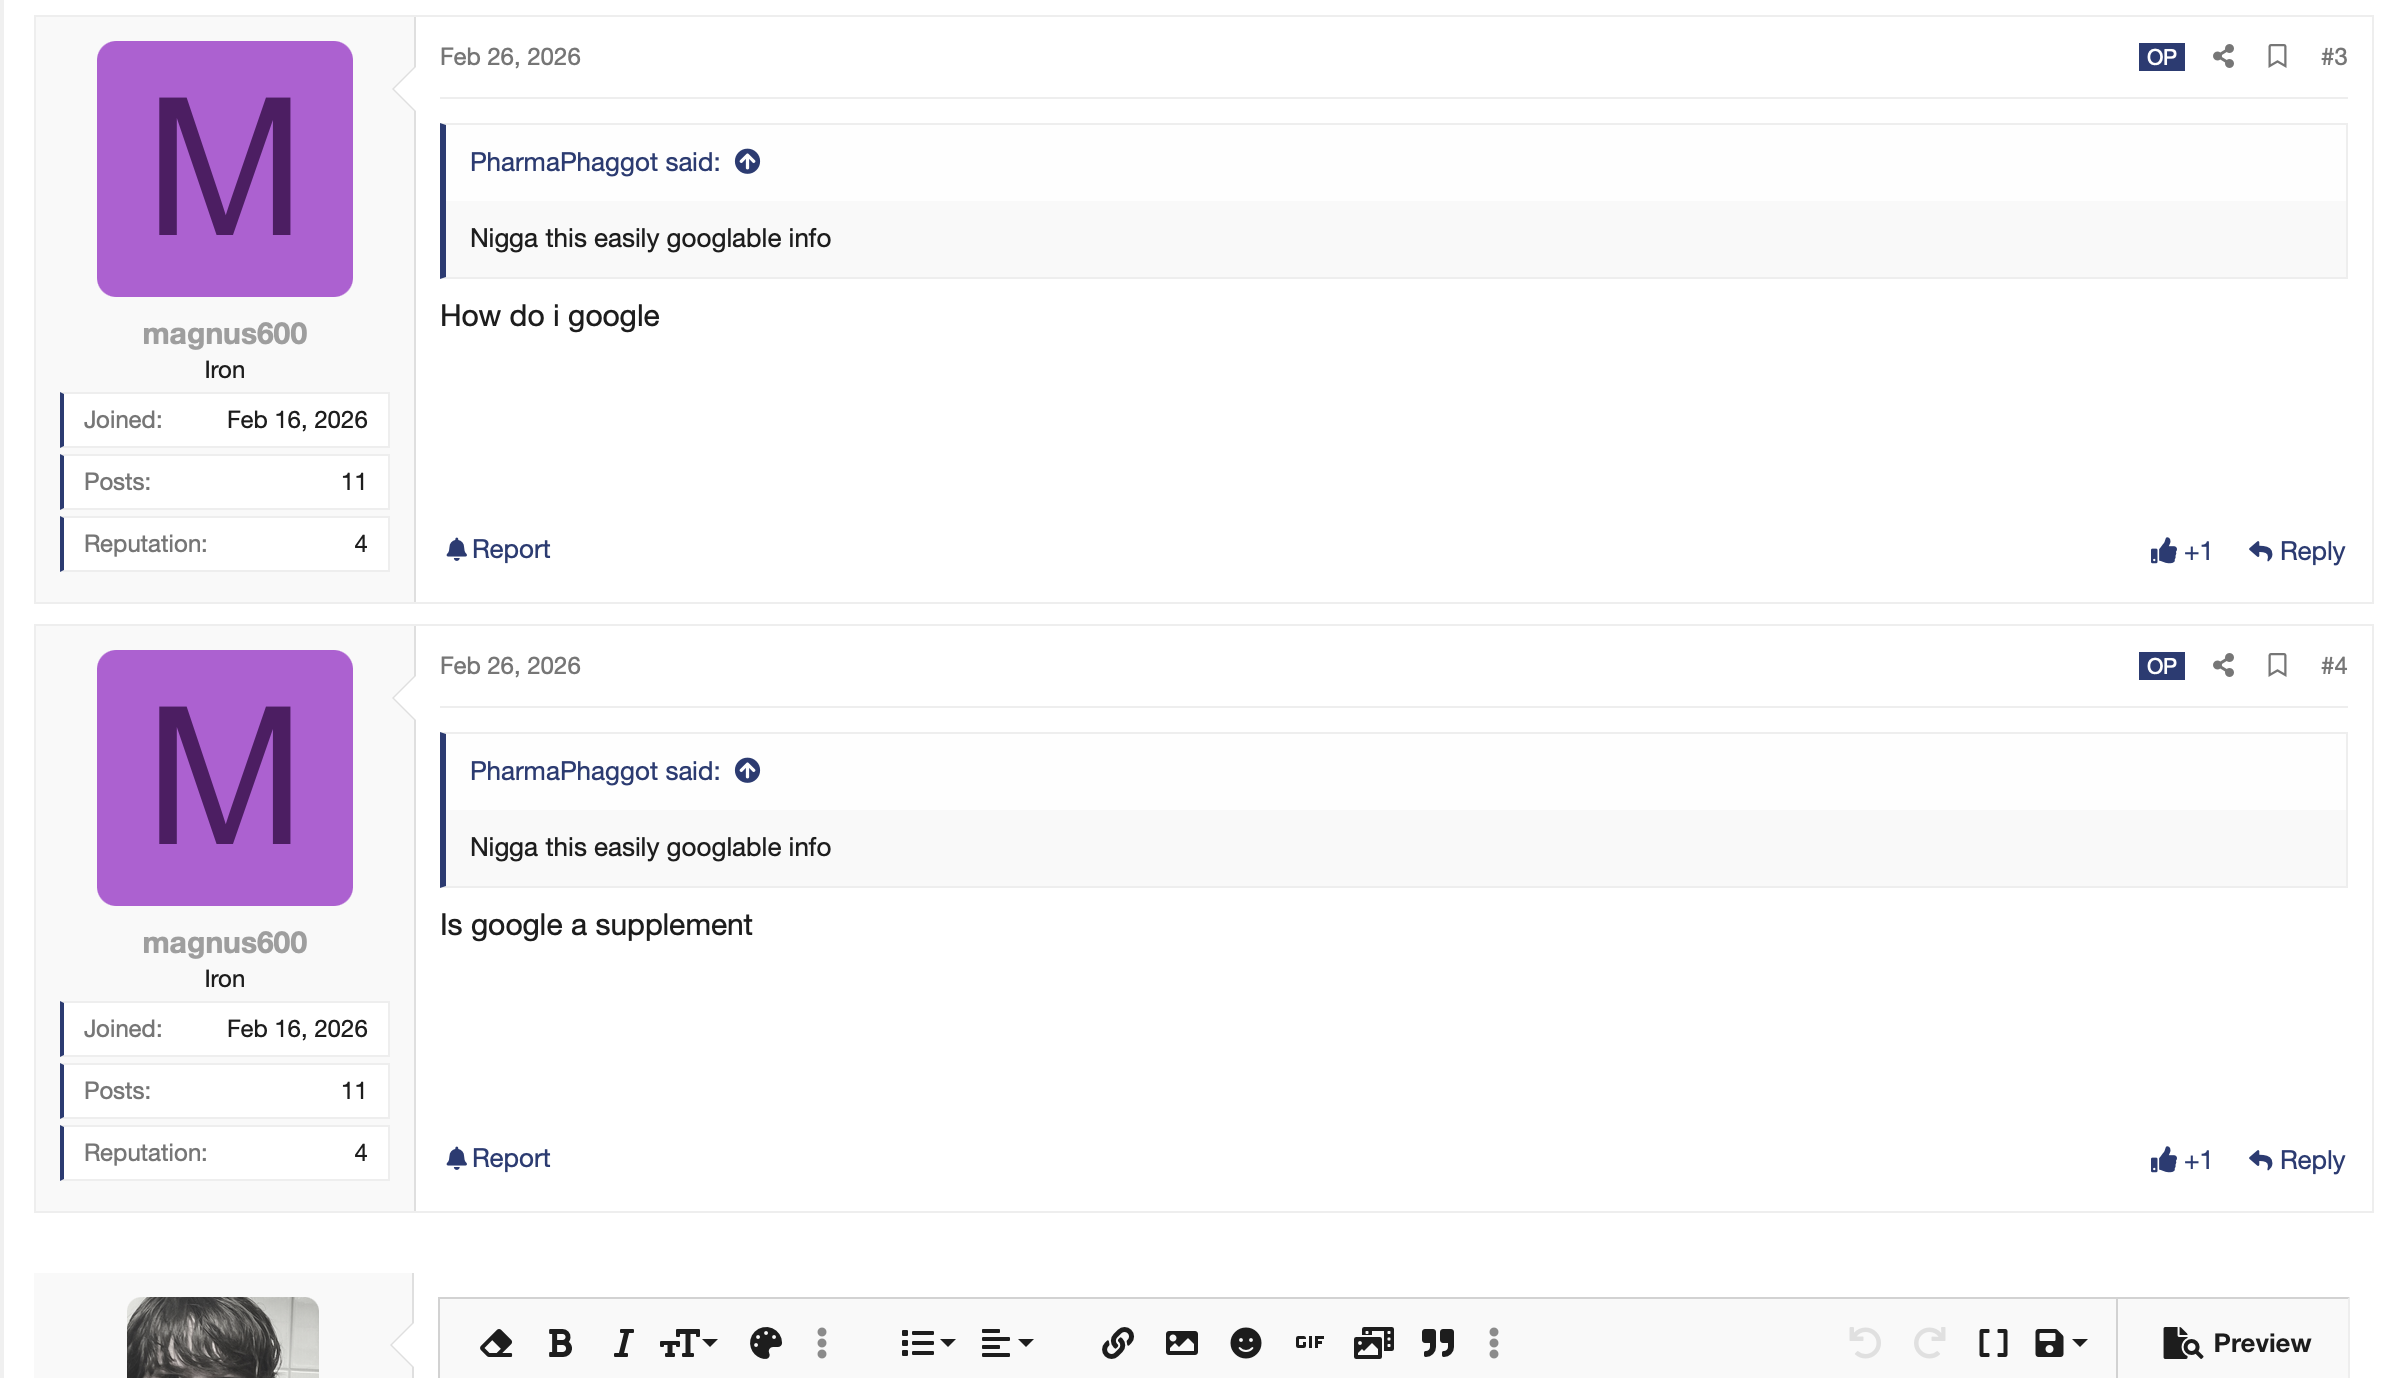The height and width of the screenshot is (1378, 2398).
Task: Open the smilies emoji picker
Action: (x=1245, y=1343)
